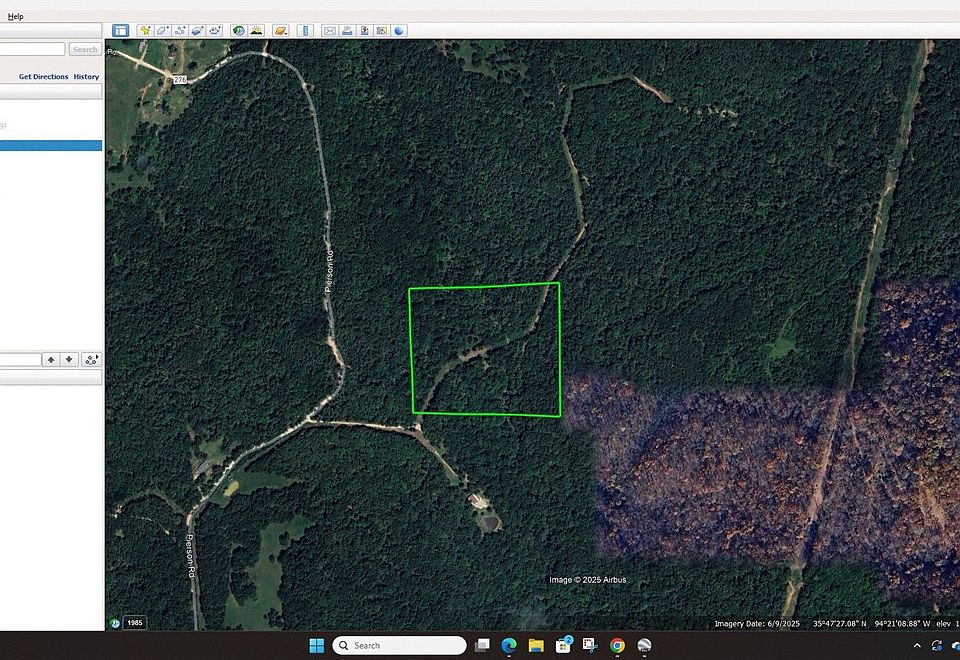
Task: Click the latitude 35°47'27.08" N readout
Action: [839, 624]
